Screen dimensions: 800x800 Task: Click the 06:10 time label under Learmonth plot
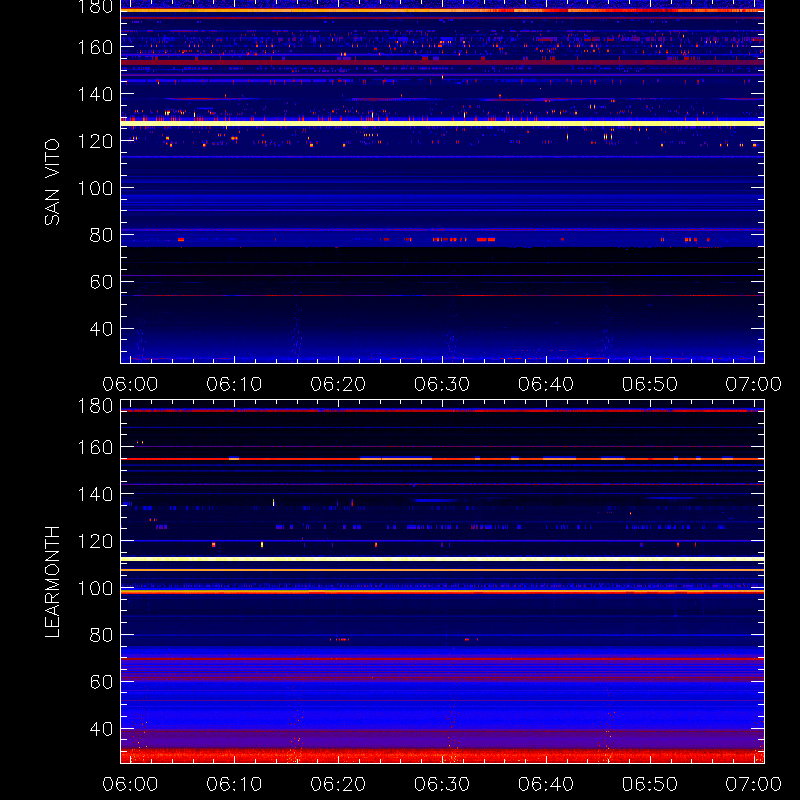click(234, 784)
